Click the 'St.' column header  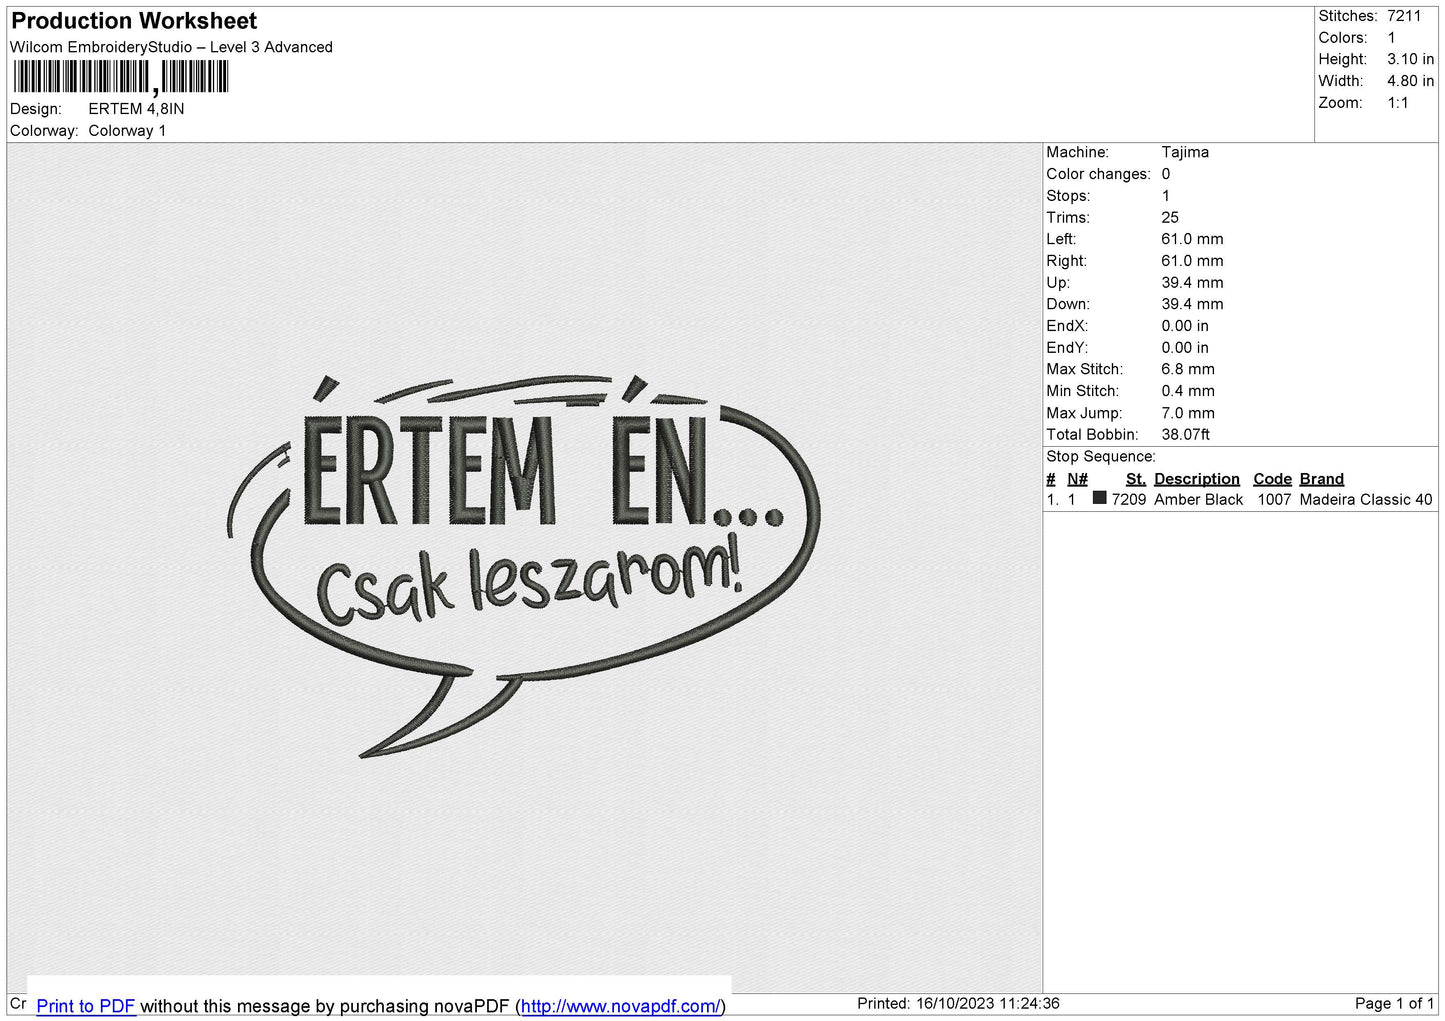1135,479
